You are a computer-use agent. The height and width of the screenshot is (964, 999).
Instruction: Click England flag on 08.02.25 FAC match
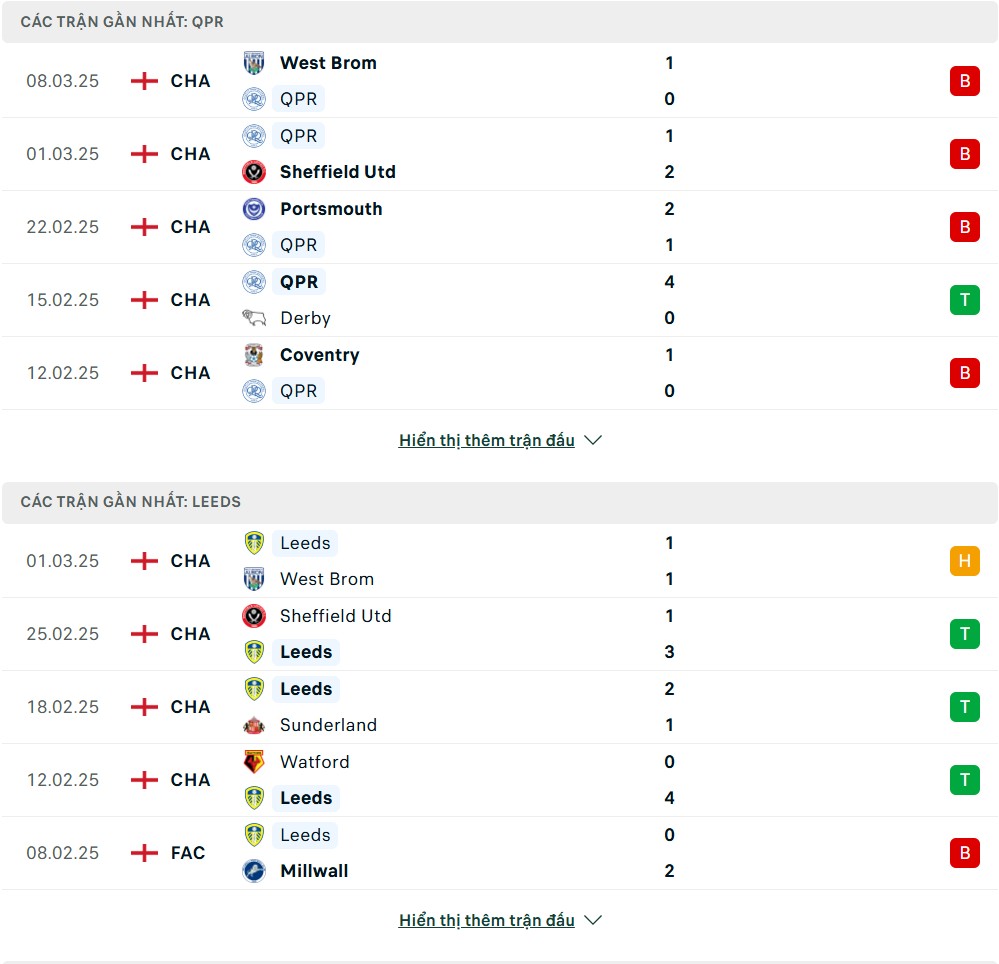click(144, 852)
